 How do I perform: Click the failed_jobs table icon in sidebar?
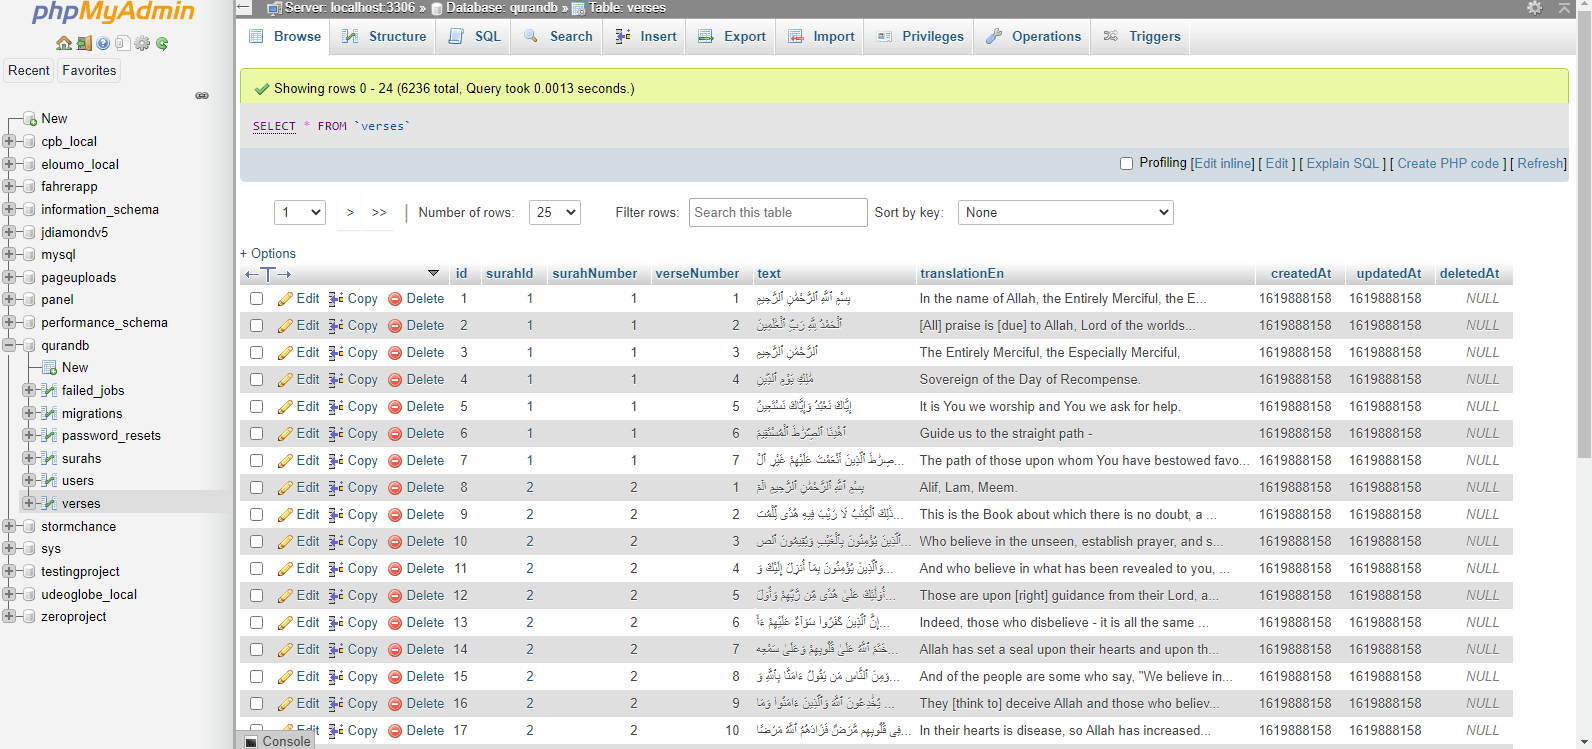(x=48, y=390)
